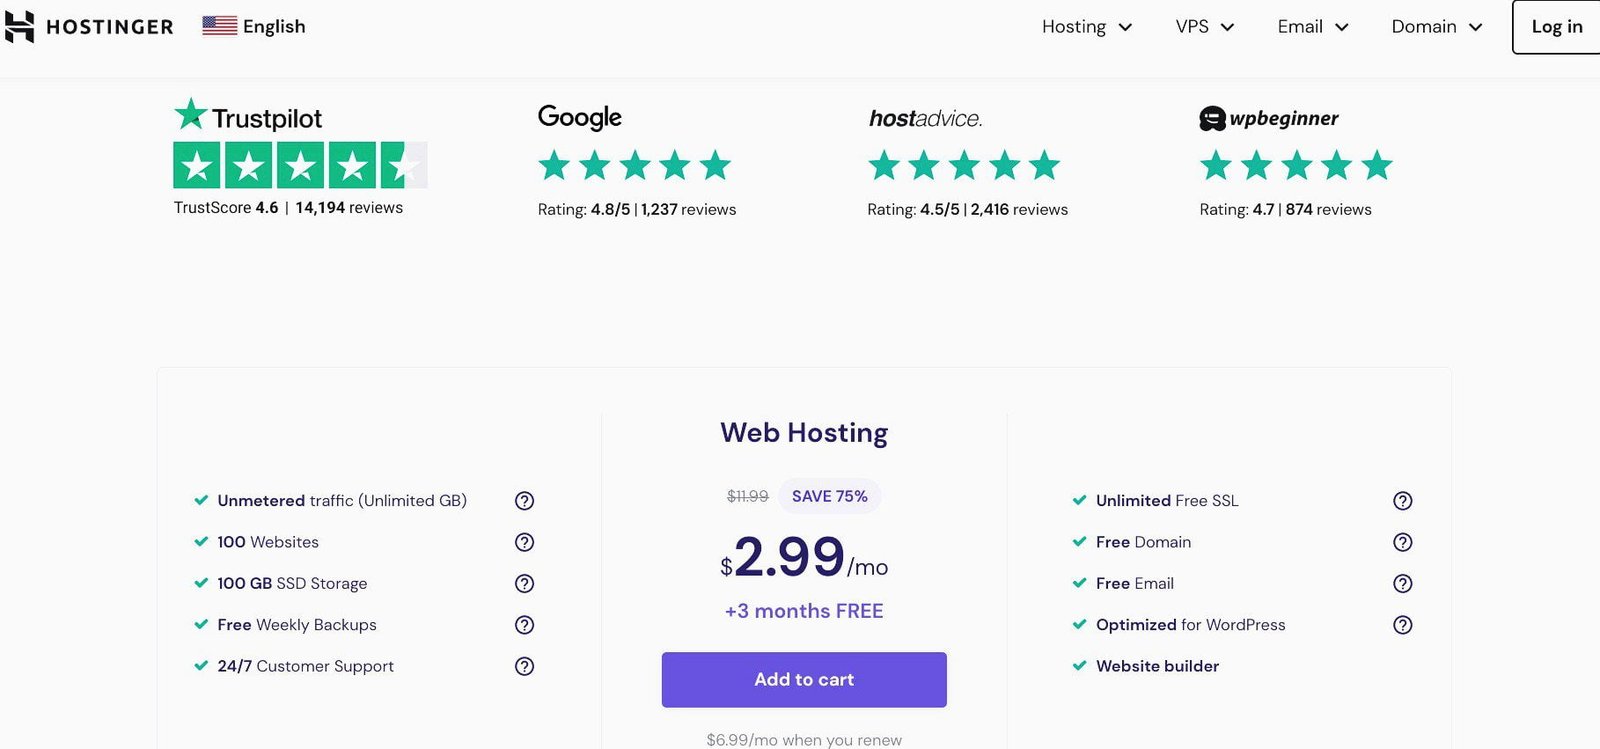Click Add to cart button
The image size is (1600, 749).
pyautogui.click(x=804, y=680)
